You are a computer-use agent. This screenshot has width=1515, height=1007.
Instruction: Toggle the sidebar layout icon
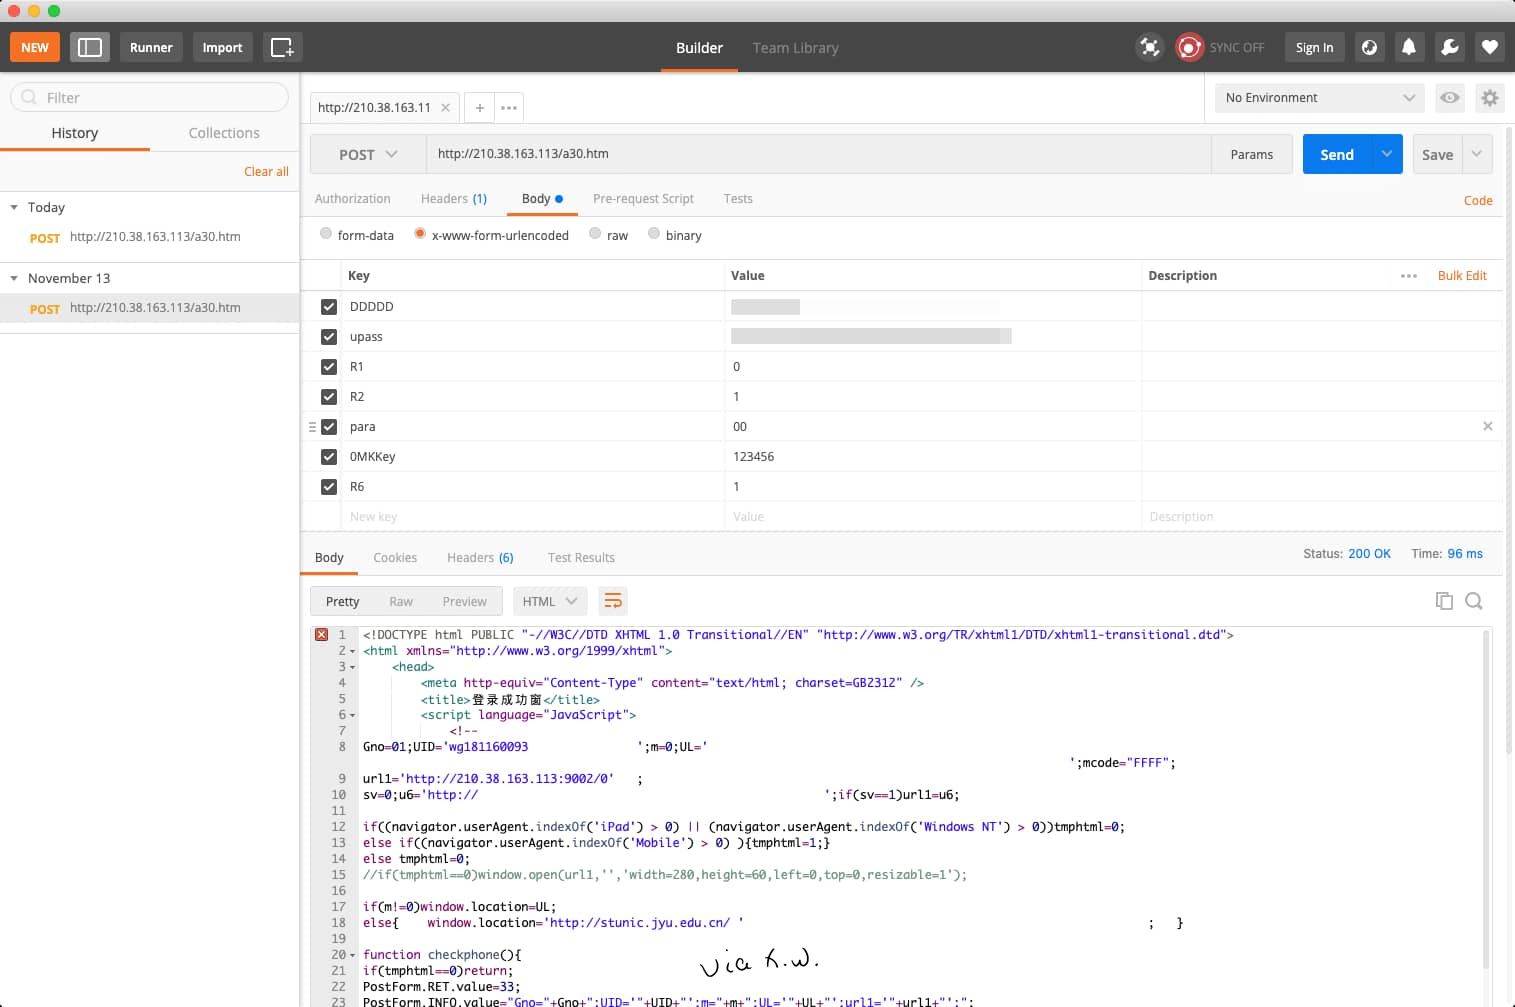(x=90, y=47)
